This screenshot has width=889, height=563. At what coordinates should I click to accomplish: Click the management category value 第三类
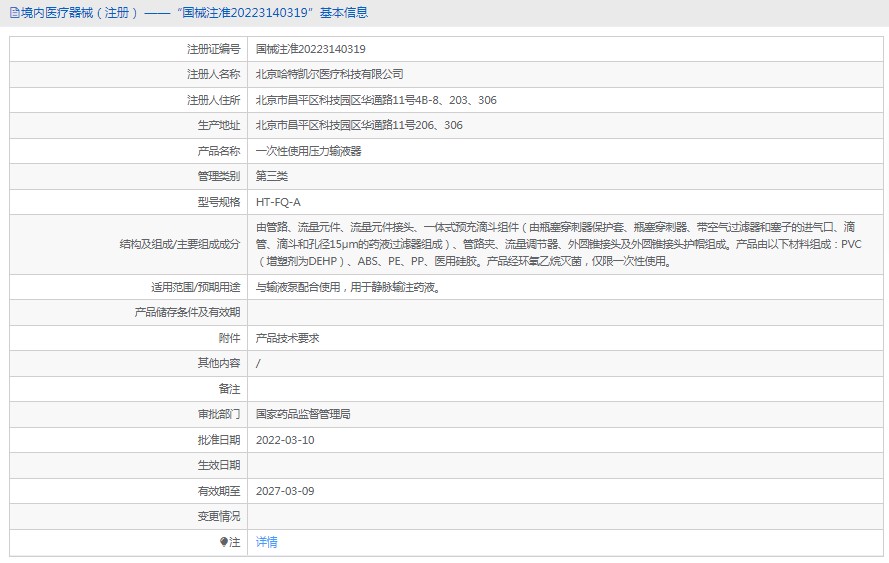click(271, 176)
